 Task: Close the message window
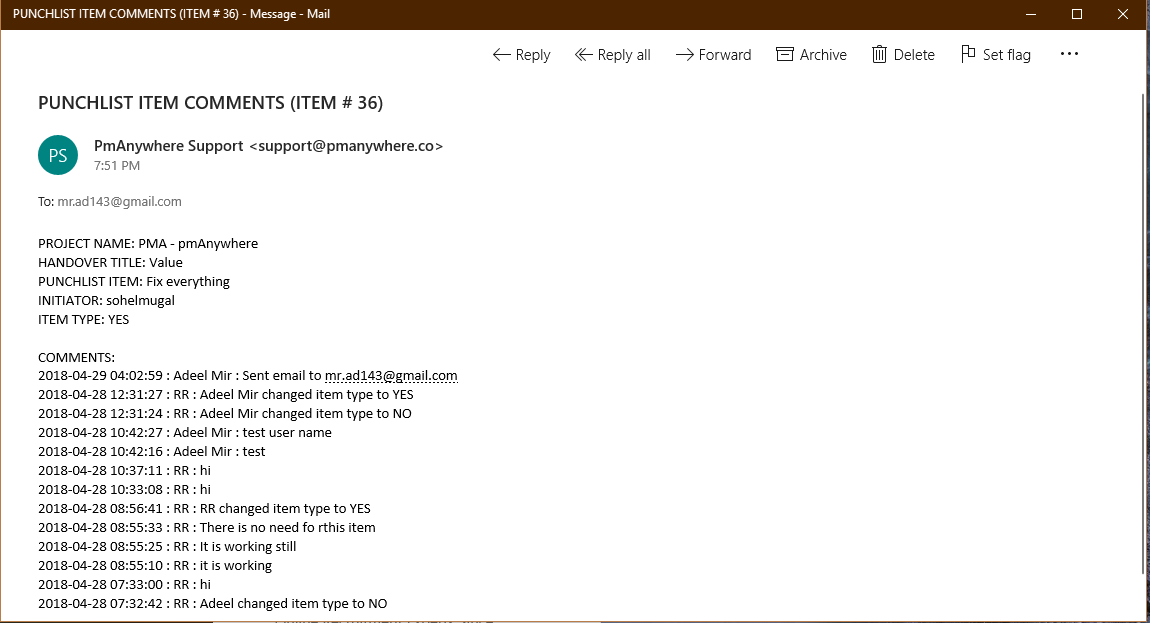coord(1123,14)
